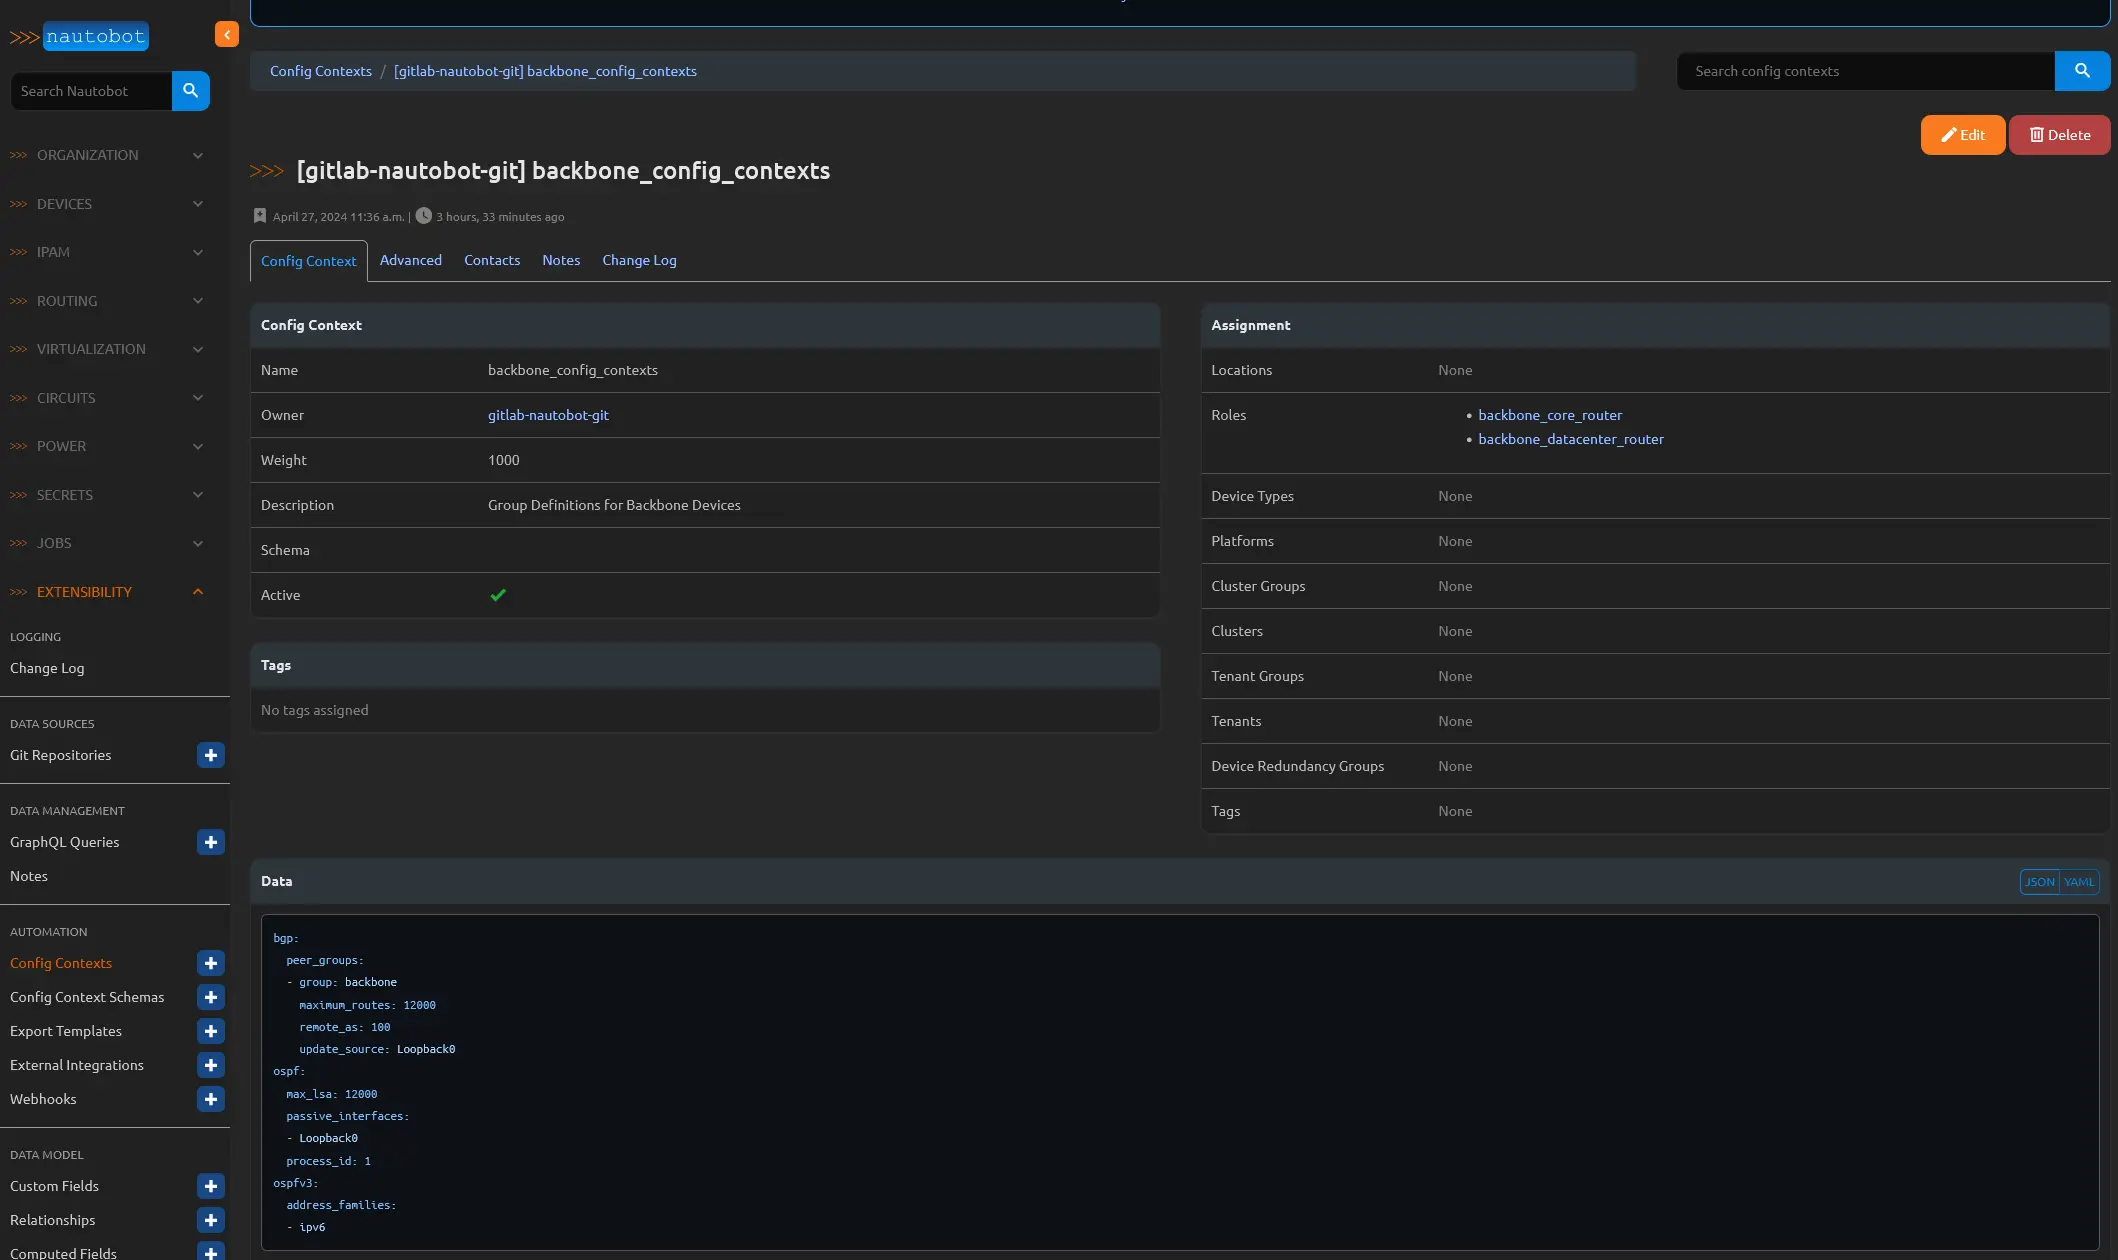Click the Search Nautobot magnifier icon
2118x1260 pixels.
click(x=190, y=91)
